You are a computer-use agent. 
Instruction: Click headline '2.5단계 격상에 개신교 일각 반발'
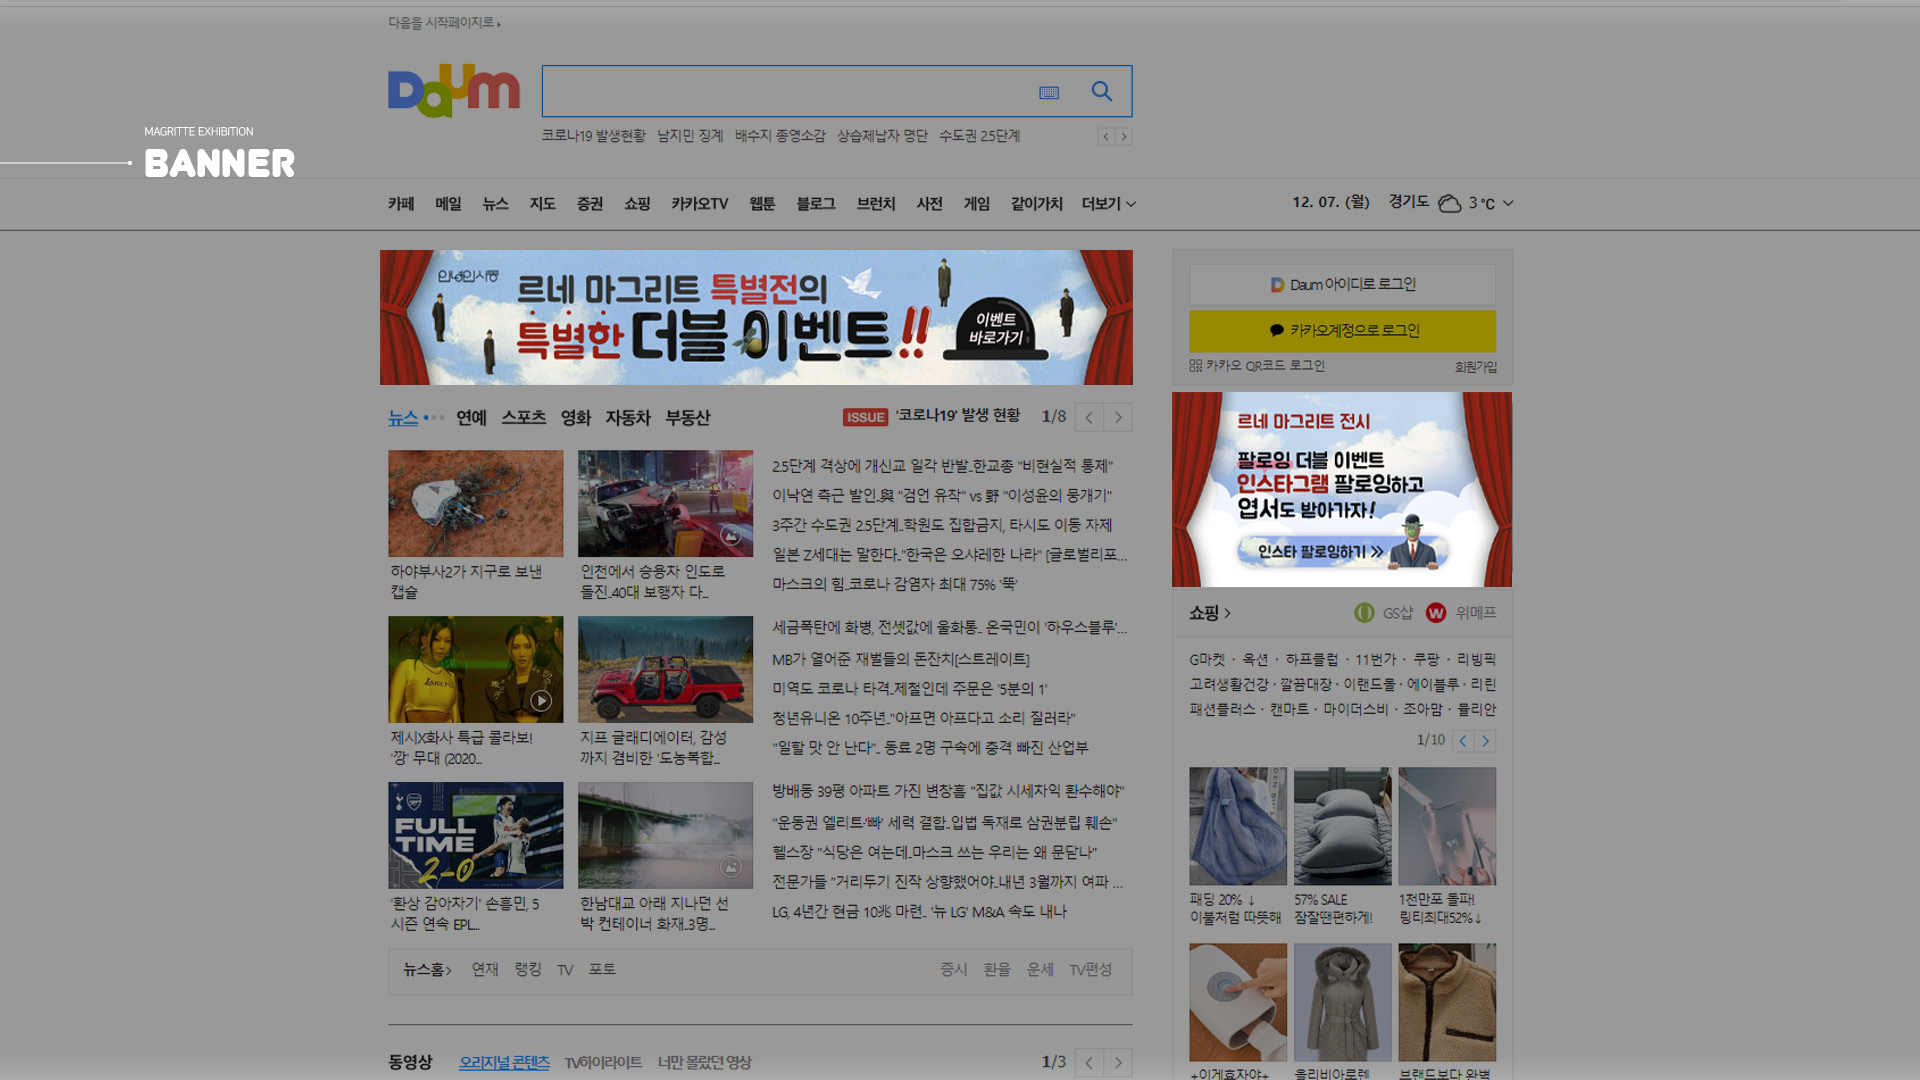(942, 466)
